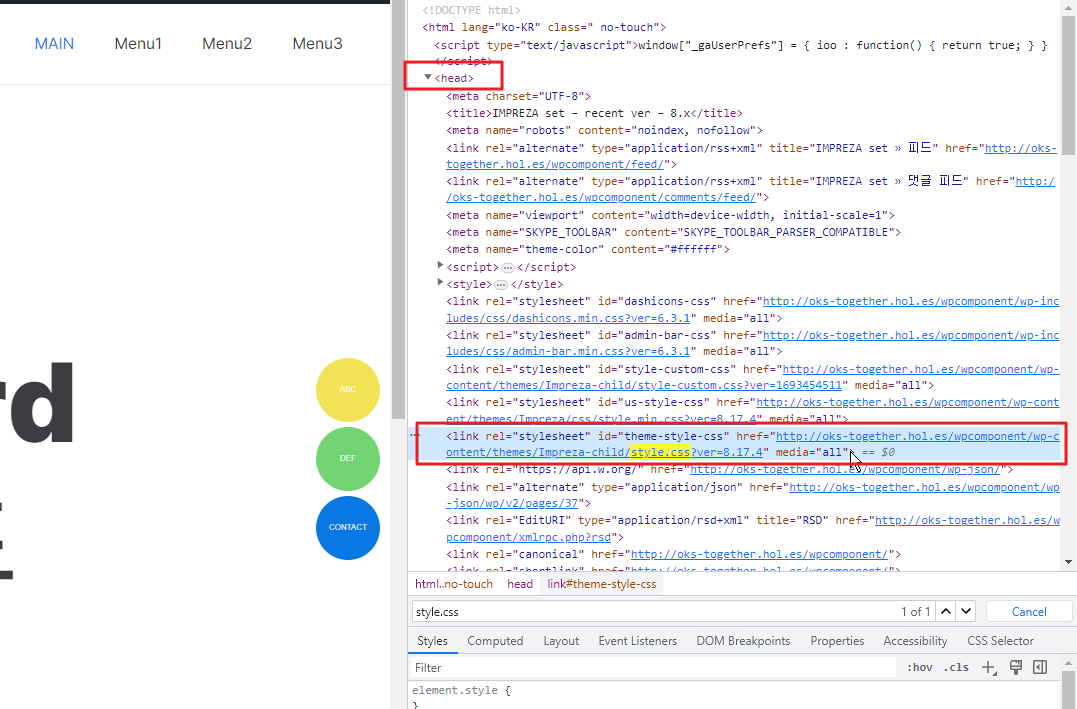The width and height of the screenshot is (1077, 709).
Task: Toggle the :hov element state panel
Action: [920, 667]
